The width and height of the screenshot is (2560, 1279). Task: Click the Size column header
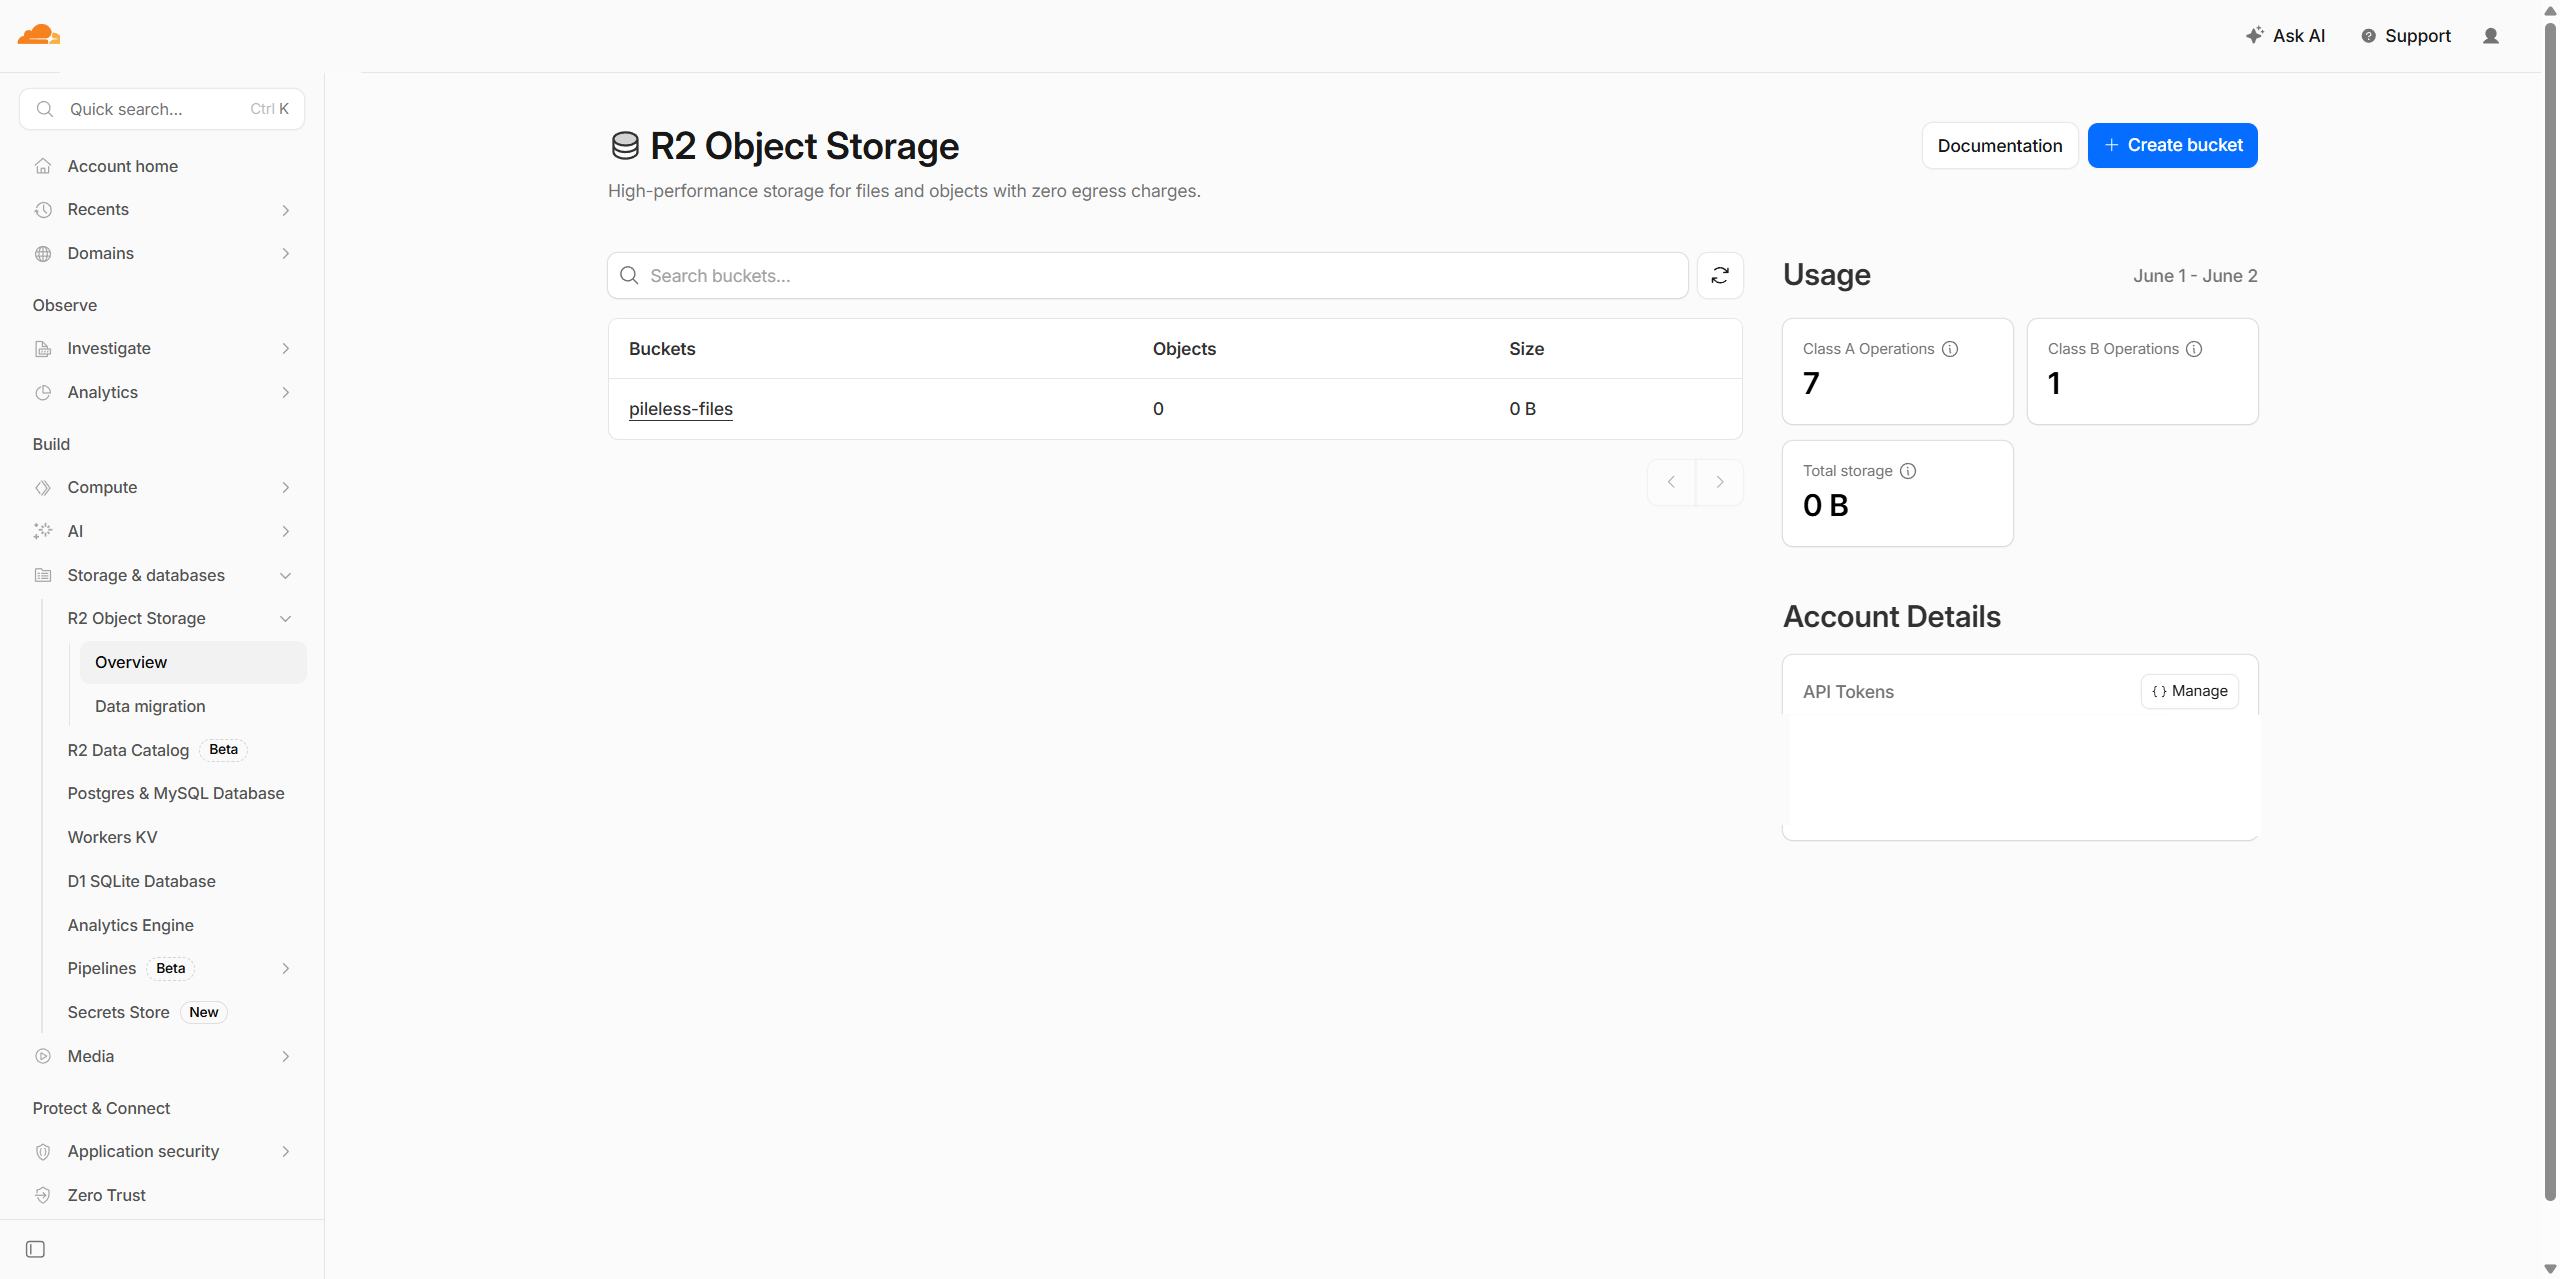1527,349
